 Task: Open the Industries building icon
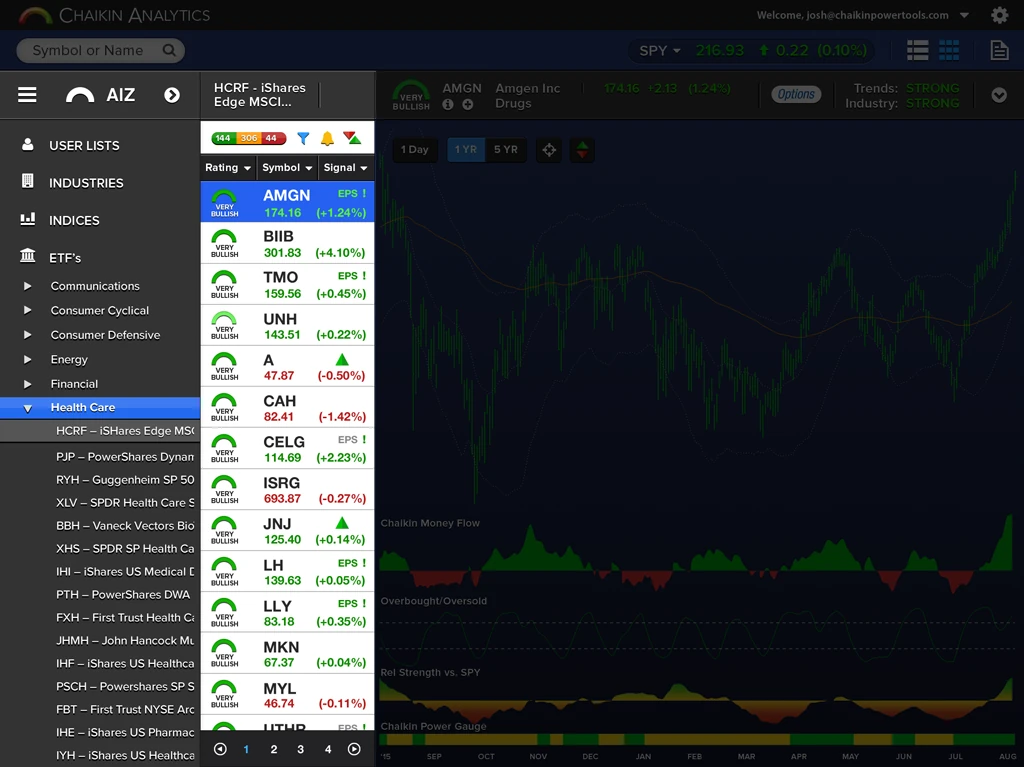point(27,181)
